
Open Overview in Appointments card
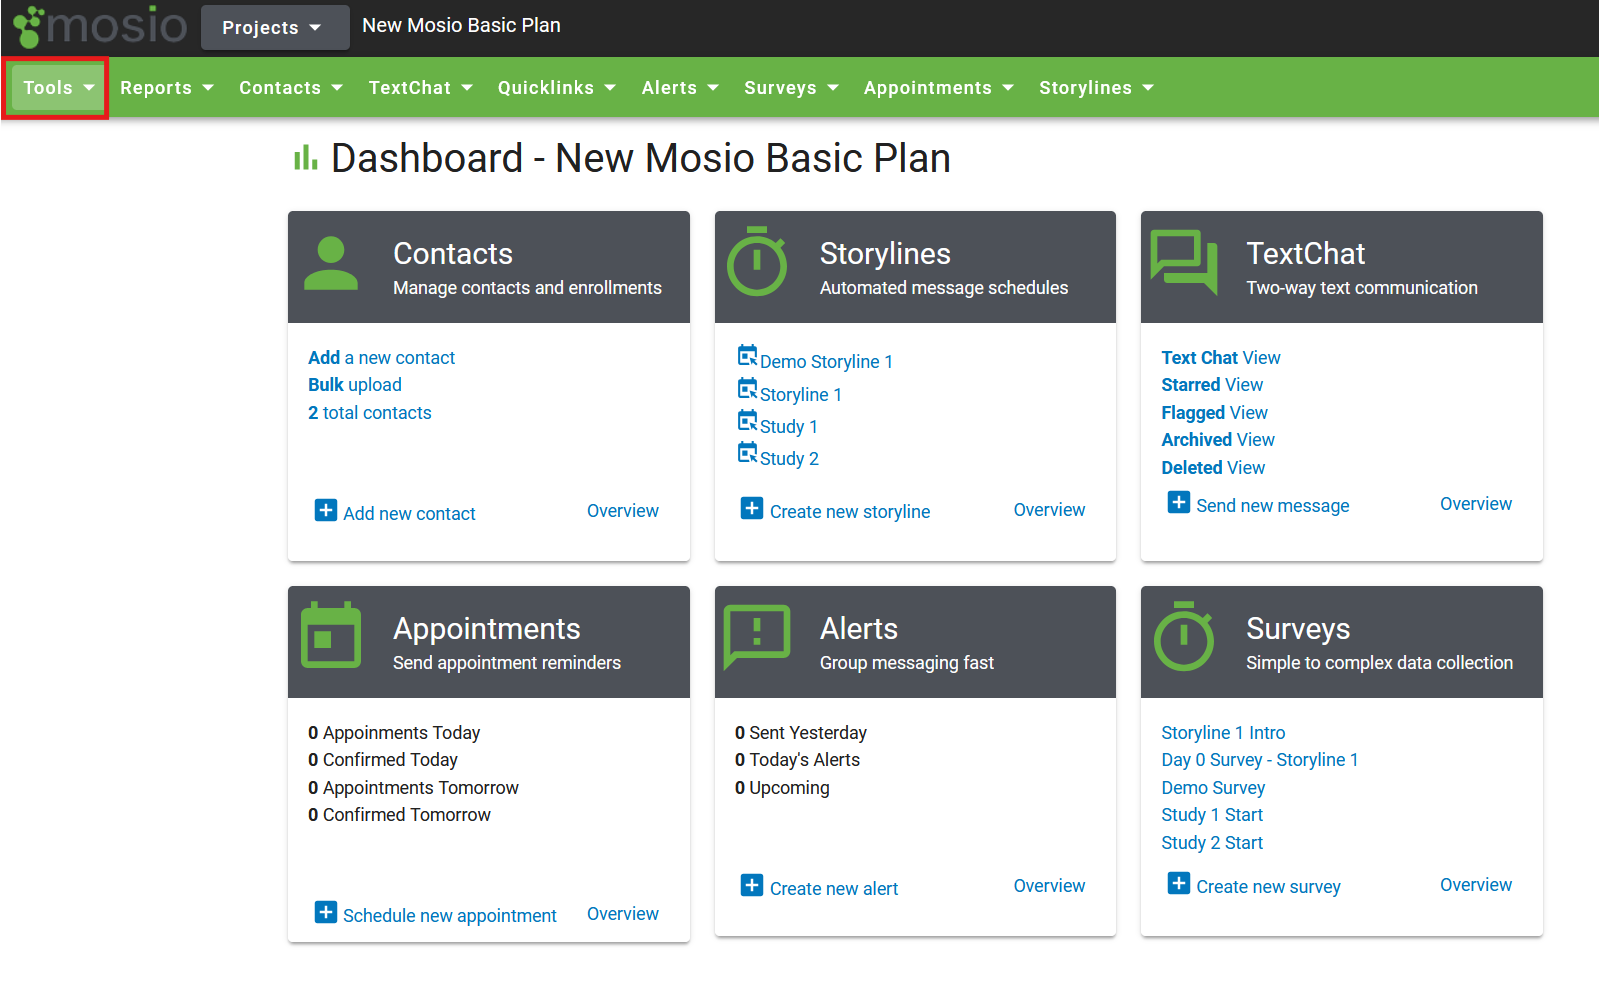(623, 914)
